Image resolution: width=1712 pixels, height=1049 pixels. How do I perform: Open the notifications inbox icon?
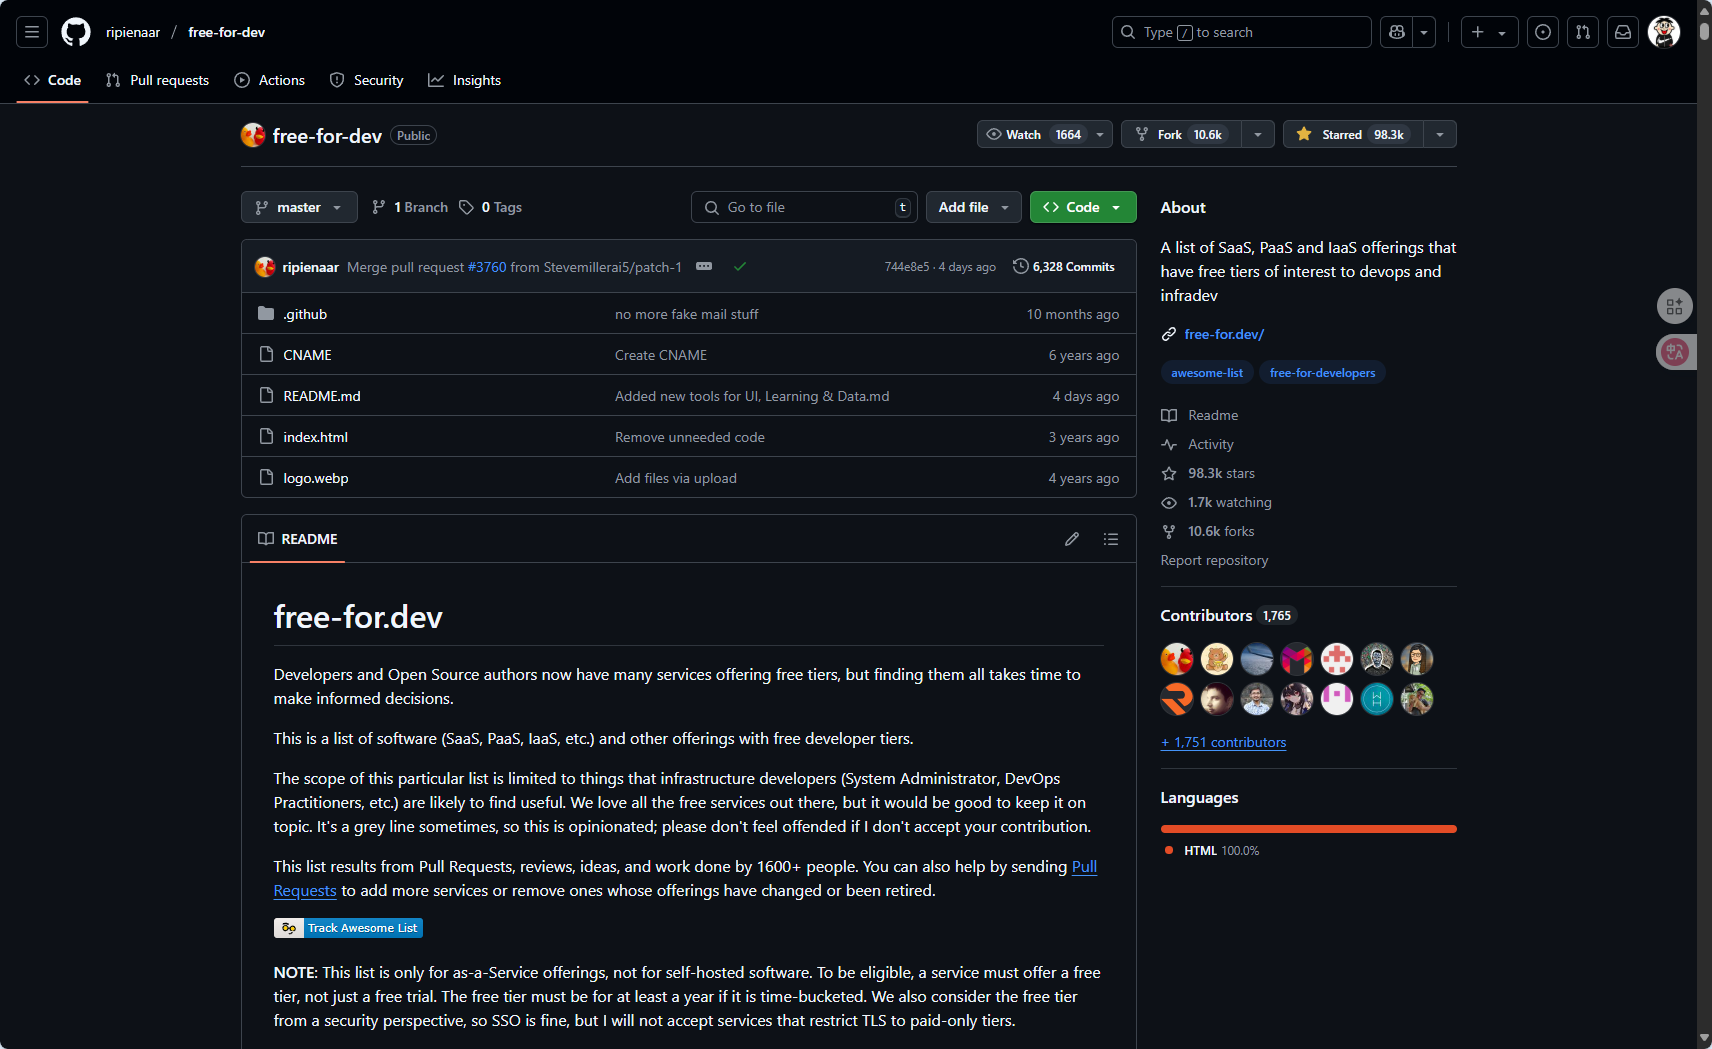click(1623, 32)
